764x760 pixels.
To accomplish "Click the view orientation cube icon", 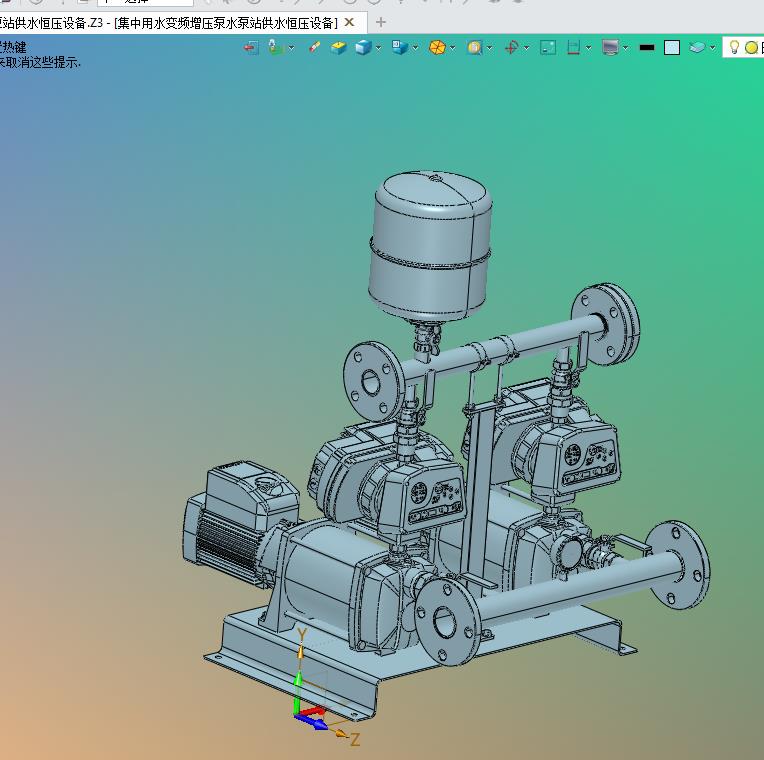I will (x=400, y=47).
